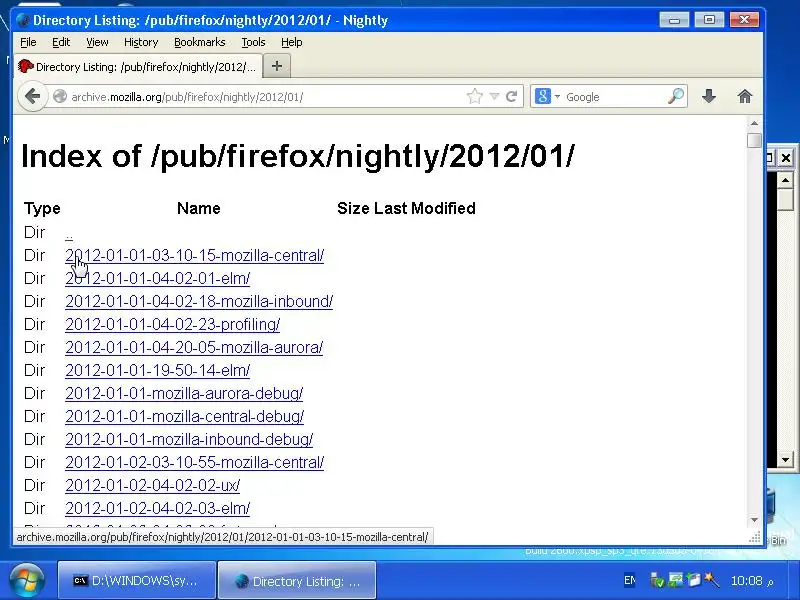The width and height of the screenshot is (800, 600).
Task: Click the 'Type' column header text
Action: pos(42,208)
